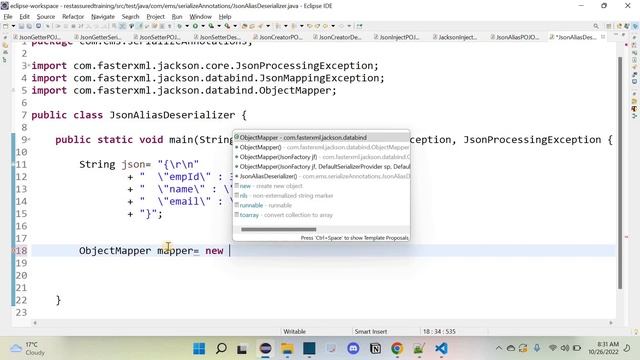The image size is (640, 360).
Task: Click the proposal popup horizontal scrollbar
Action: (x=278, y=229)
